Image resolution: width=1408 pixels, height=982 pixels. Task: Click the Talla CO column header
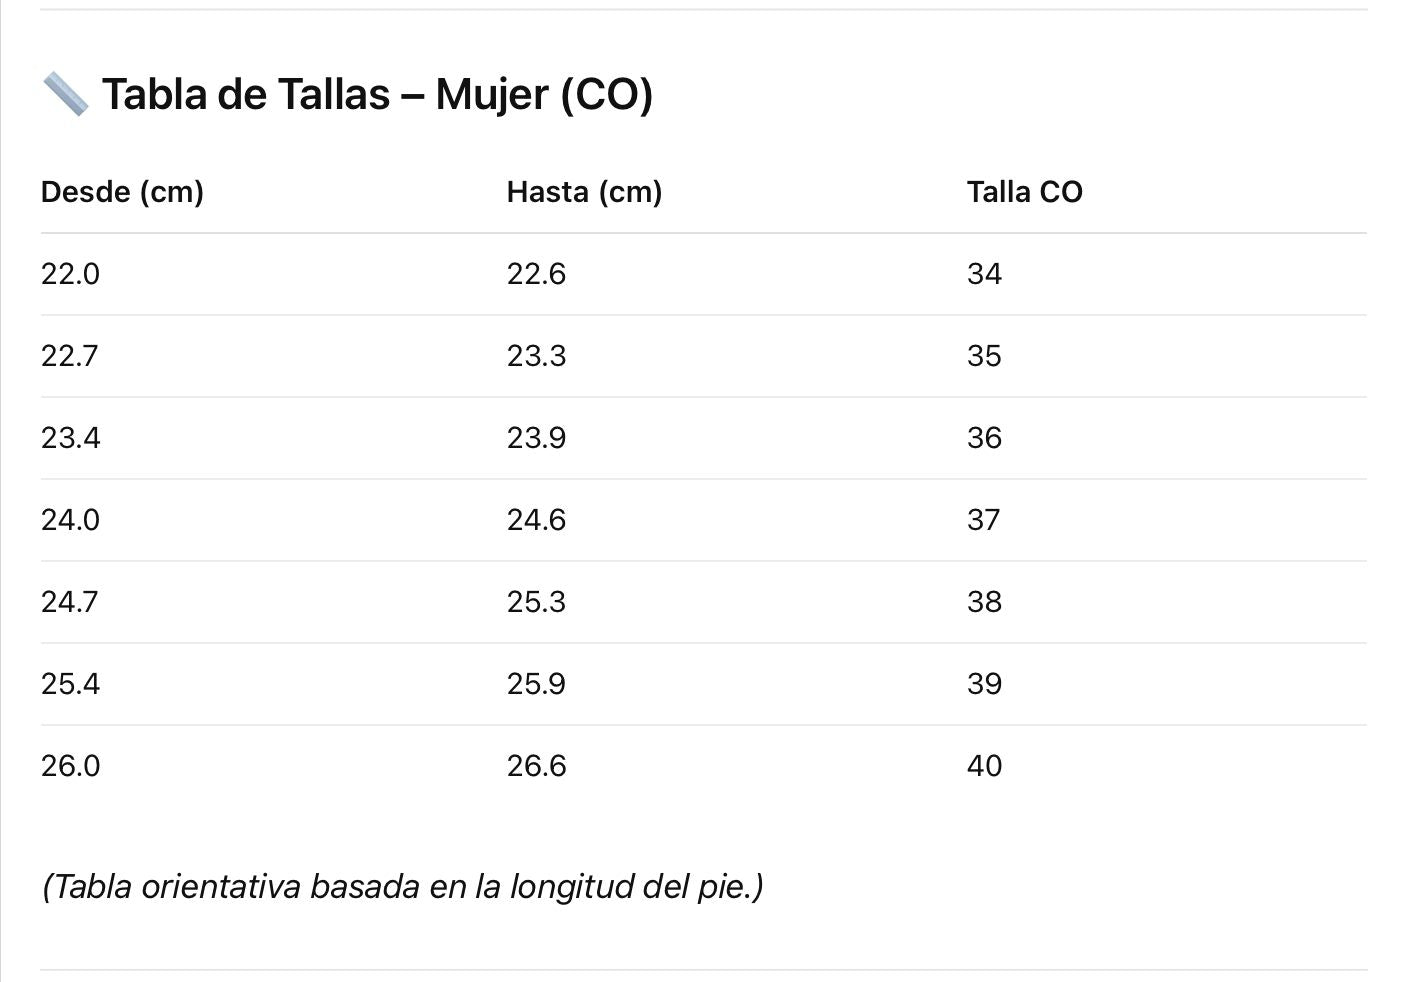pos(1024,192)
